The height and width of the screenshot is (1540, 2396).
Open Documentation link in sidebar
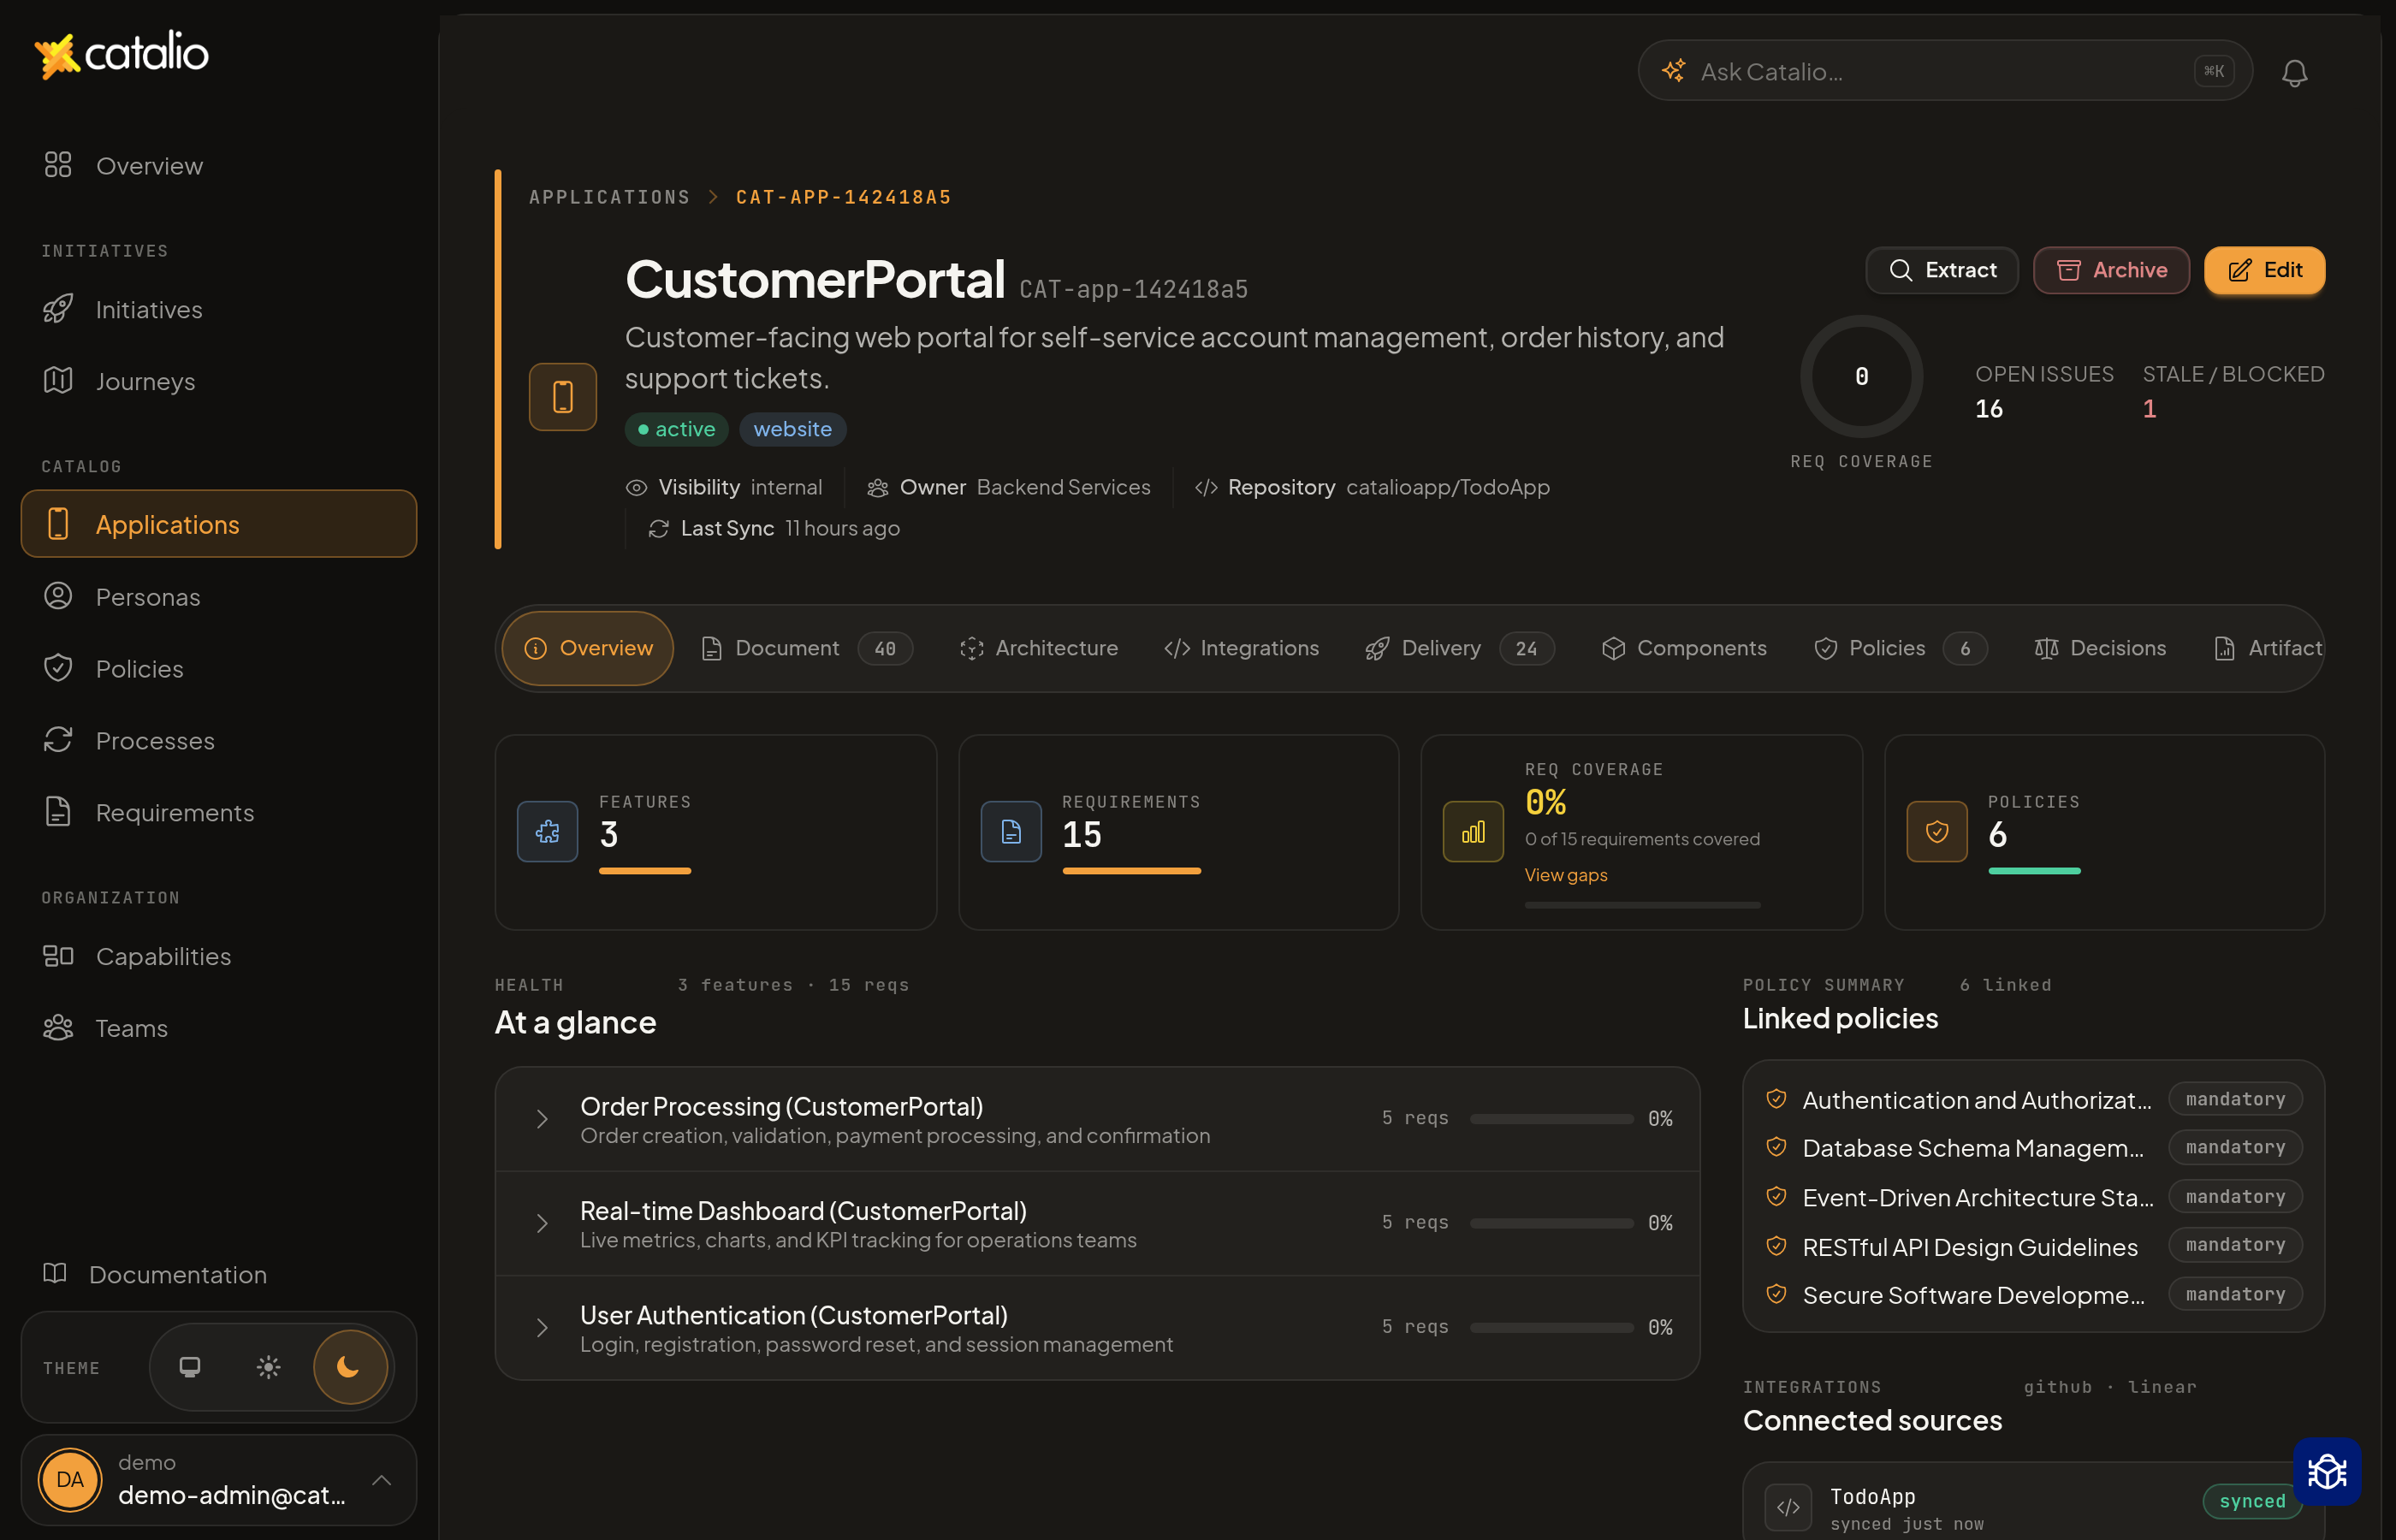pyautogui.click(x=155, y=1275)
